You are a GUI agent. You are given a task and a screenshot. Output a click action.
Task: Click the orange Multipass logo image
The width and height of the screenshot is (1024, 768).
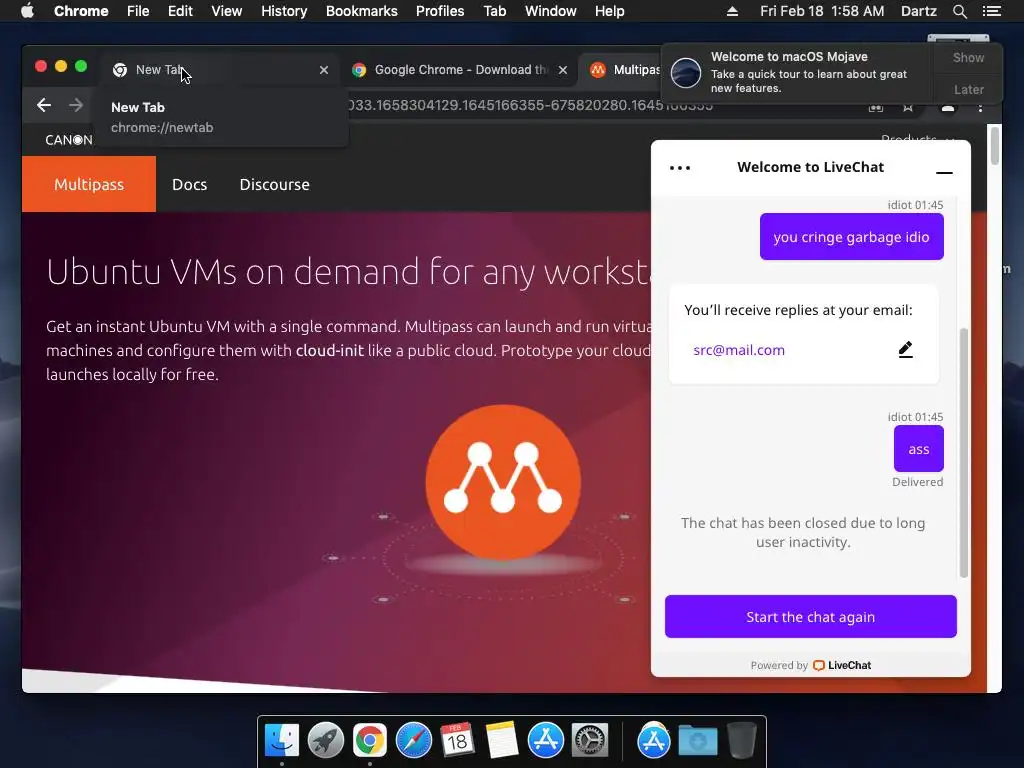[503, 482]
